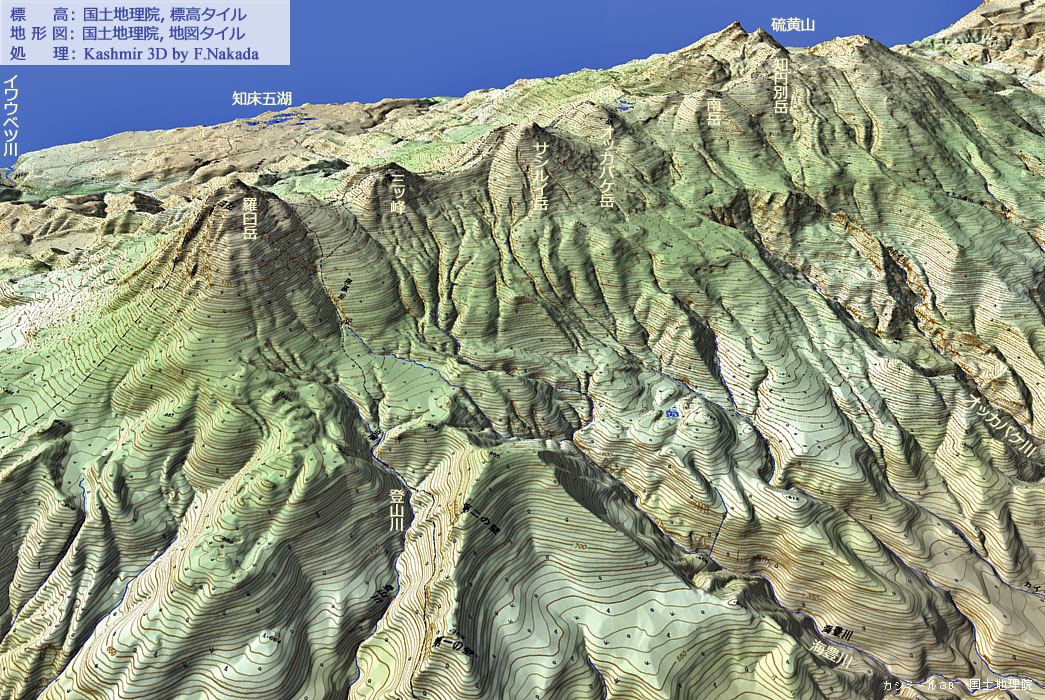
Task: Select the オッカバケ岳 peak label
Action: pos(606,165)
